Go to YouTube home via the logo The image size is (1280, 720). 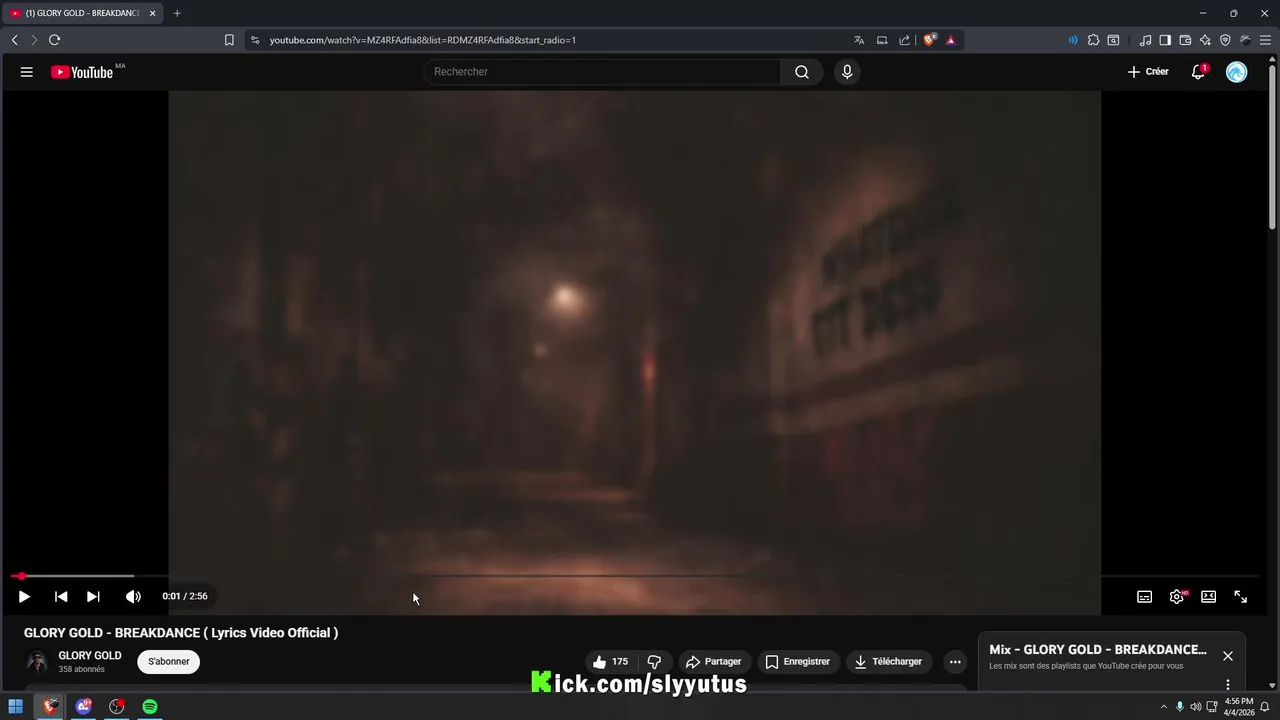click(x=82, y=72)
